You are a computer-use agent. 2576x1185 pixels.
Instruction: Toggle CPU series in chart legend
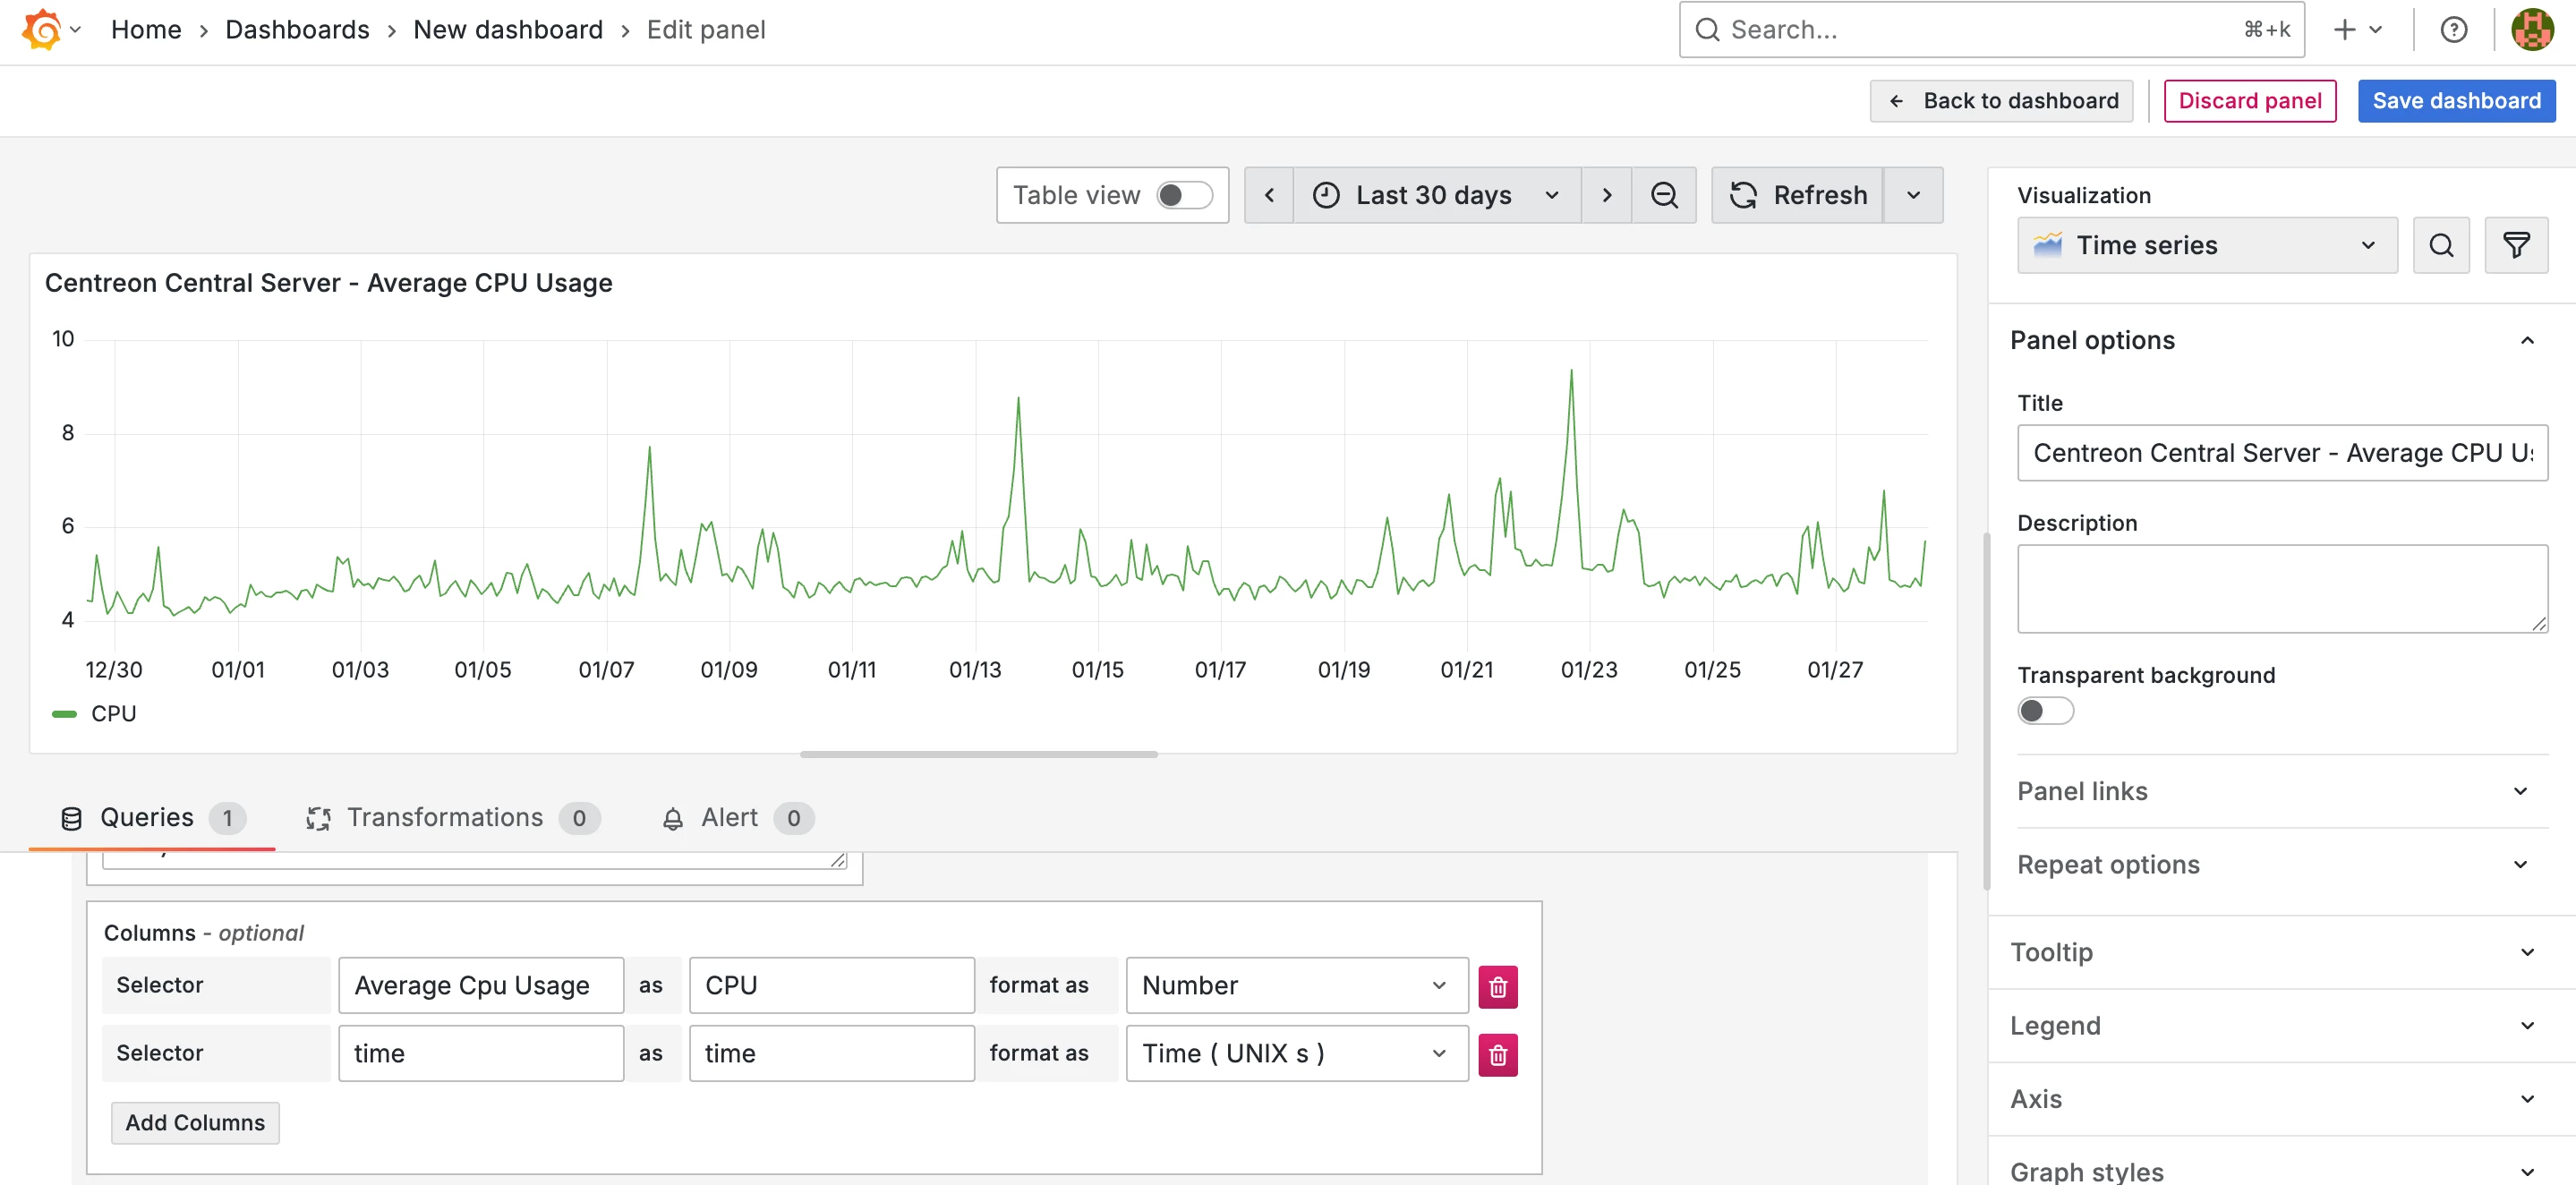coord(113,714)
